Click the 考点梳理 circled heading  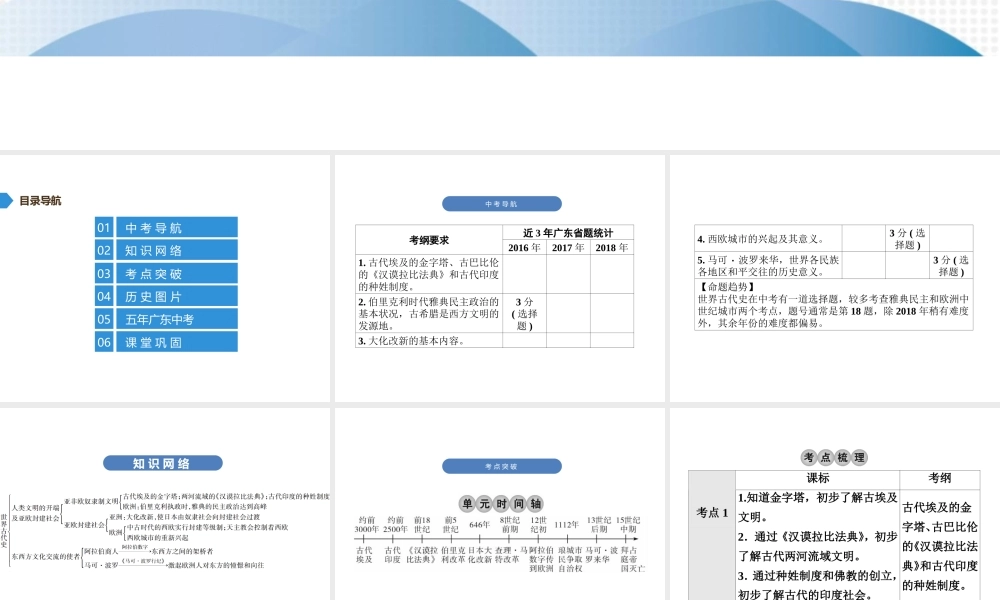tap(834, 457)
